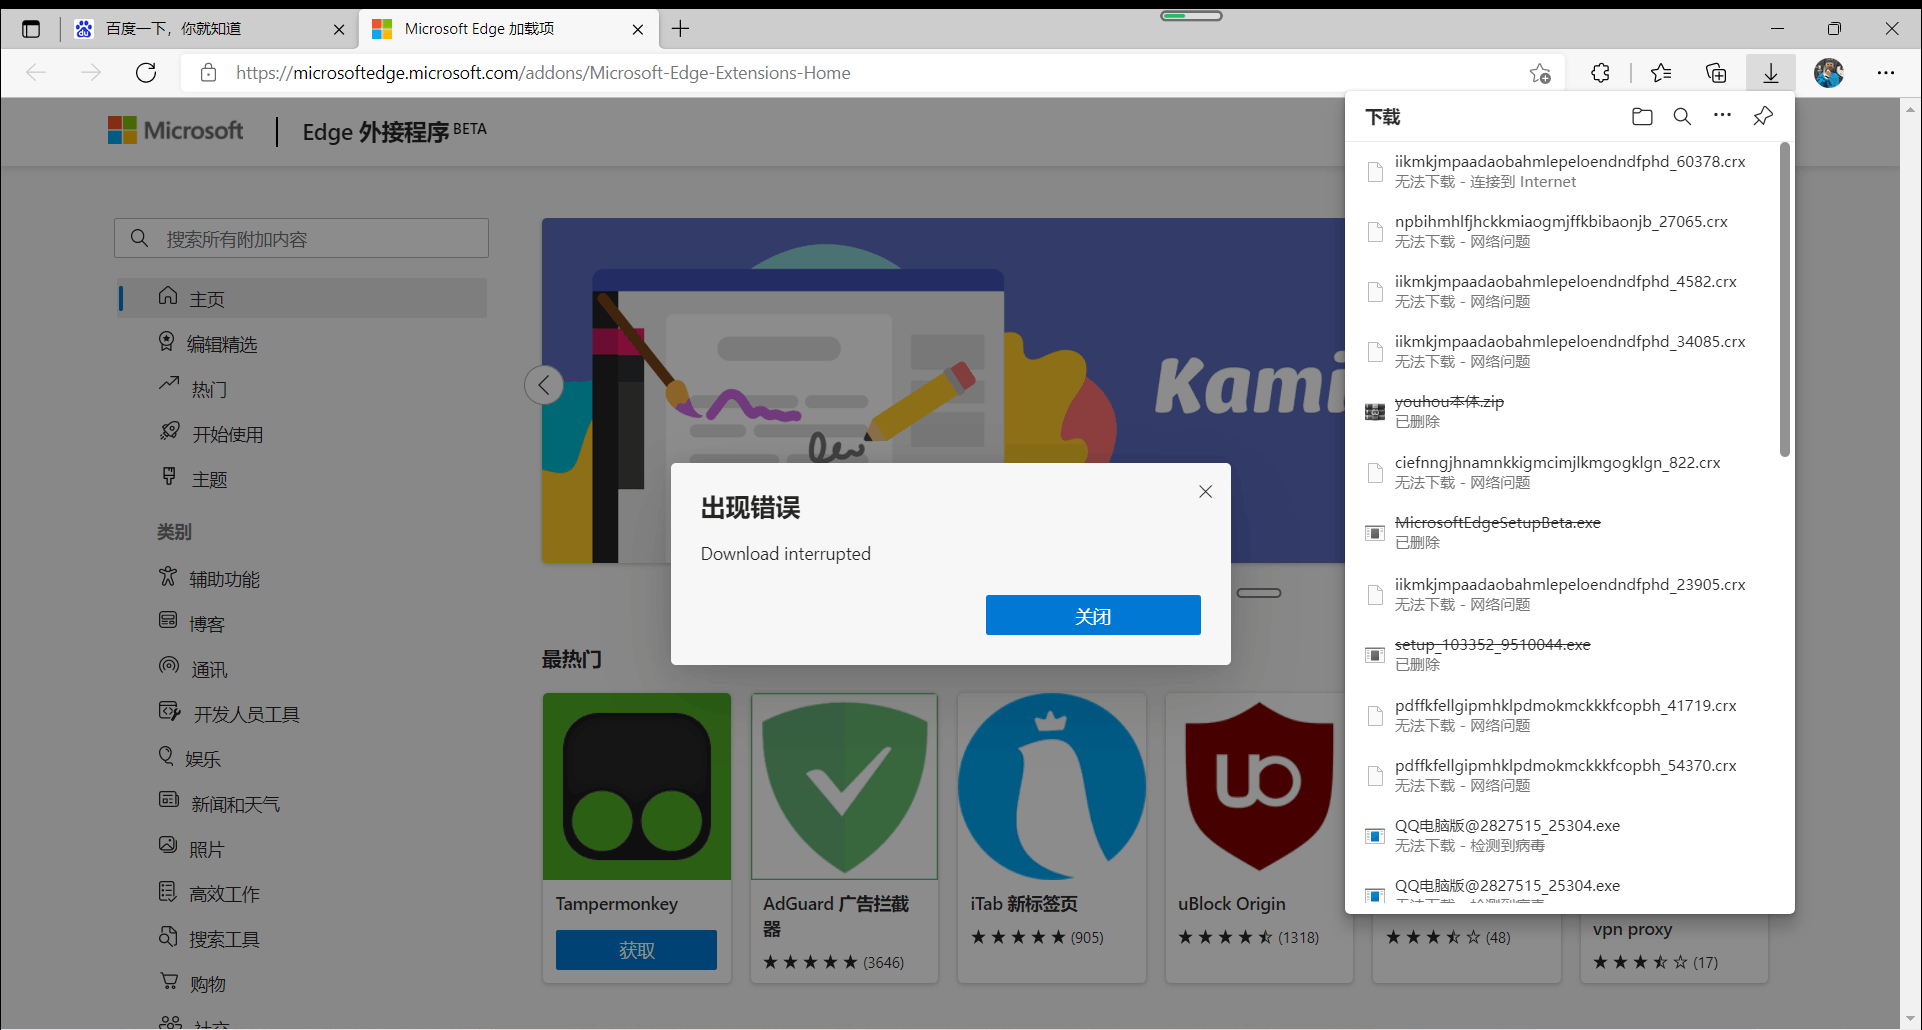The image size is (1922, 1030).
Task: Add this page to favorites (star plus icon)
Action: click(1540, 73)
